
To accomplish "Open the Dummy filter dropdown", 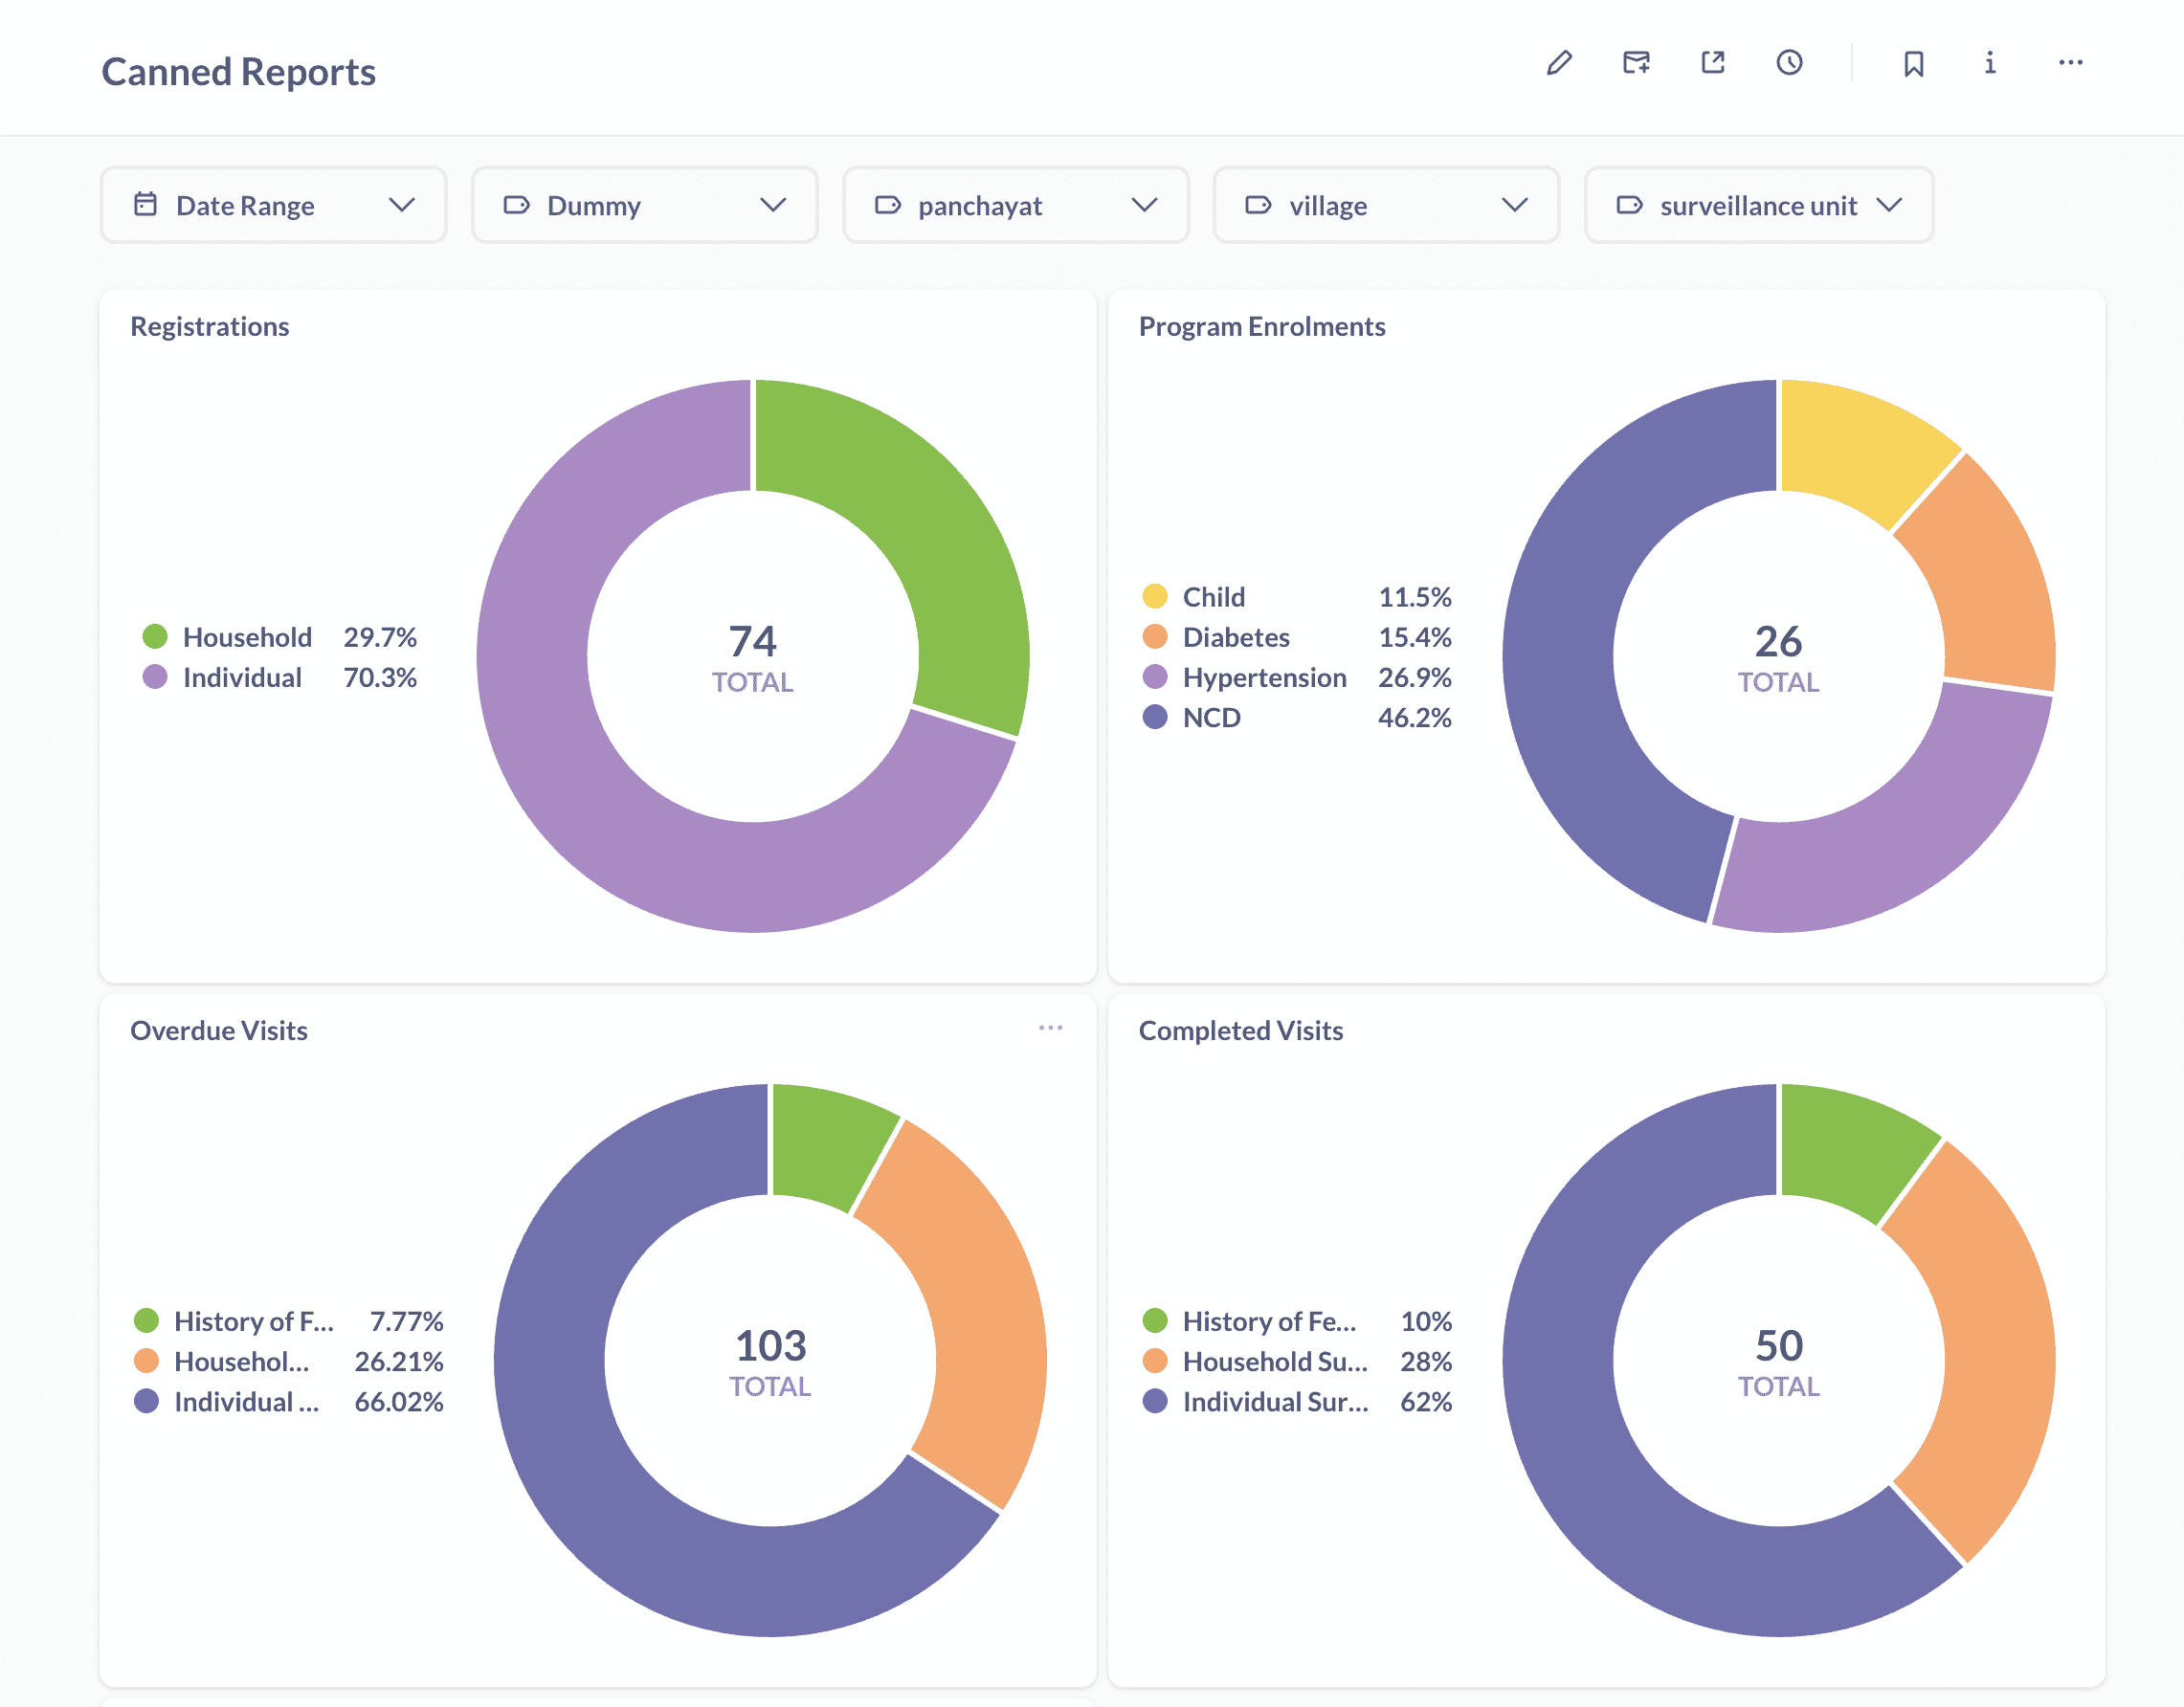I will [644, 205].
